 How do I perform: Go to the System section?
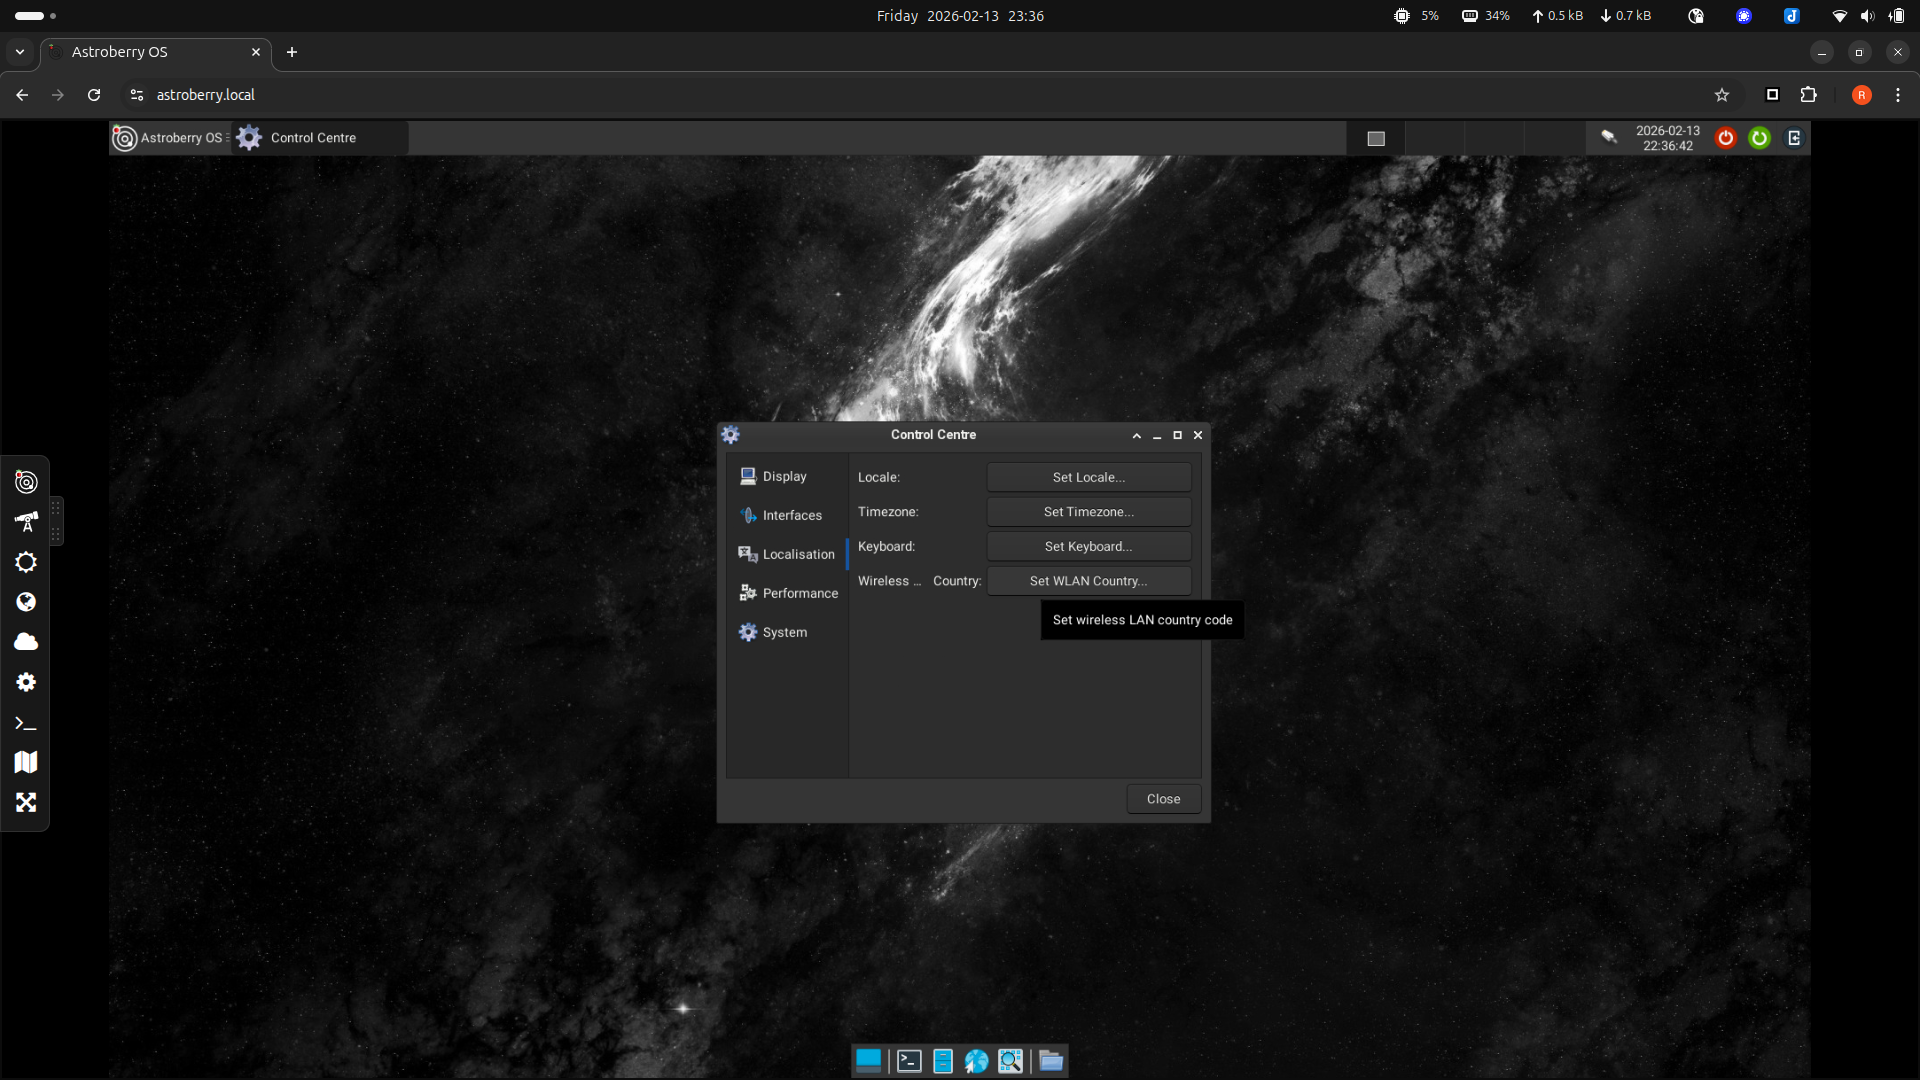click(x=784, y=633)
